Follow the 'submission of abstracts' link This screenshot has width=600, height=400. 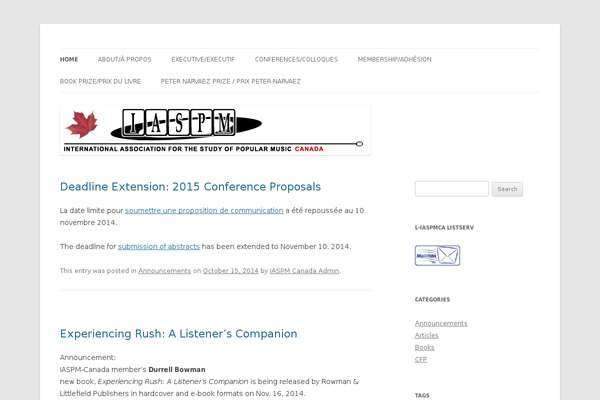coord(159,247)
